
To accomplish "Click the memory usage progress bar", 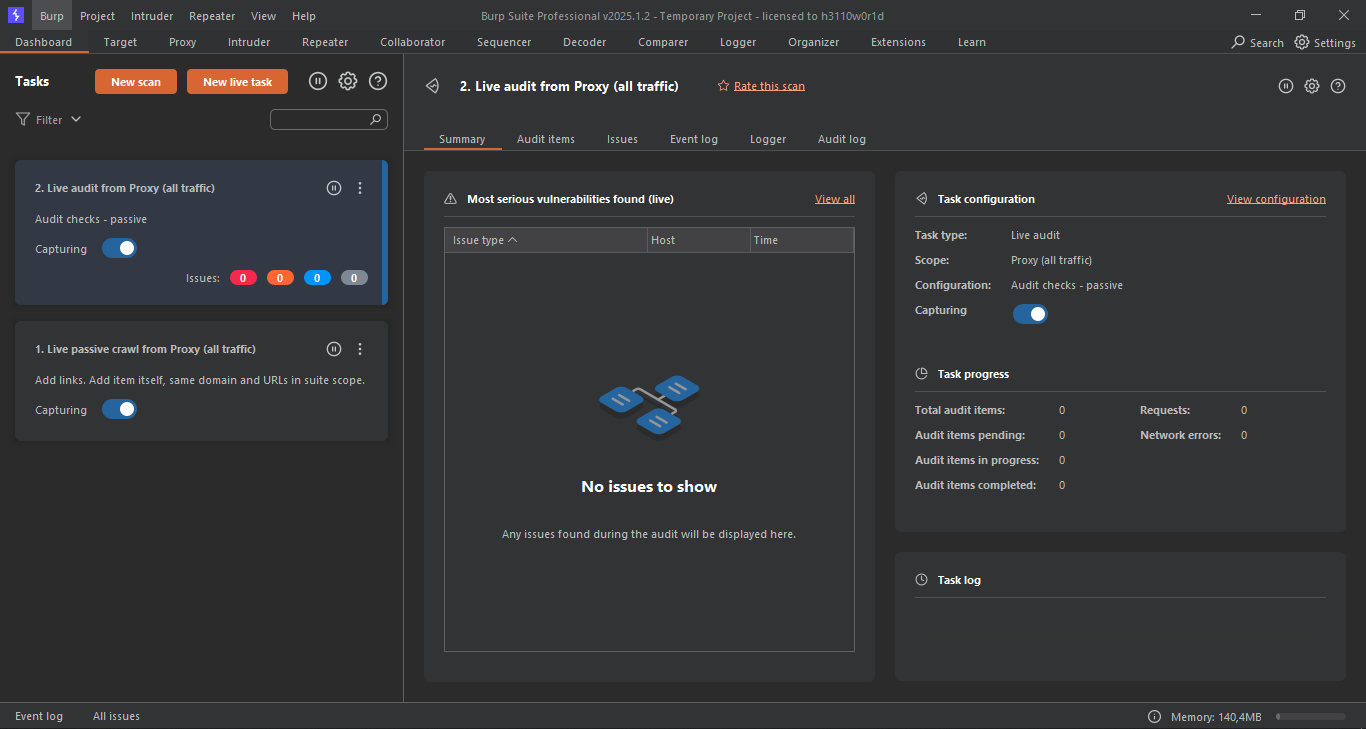I will [1311, 717].
